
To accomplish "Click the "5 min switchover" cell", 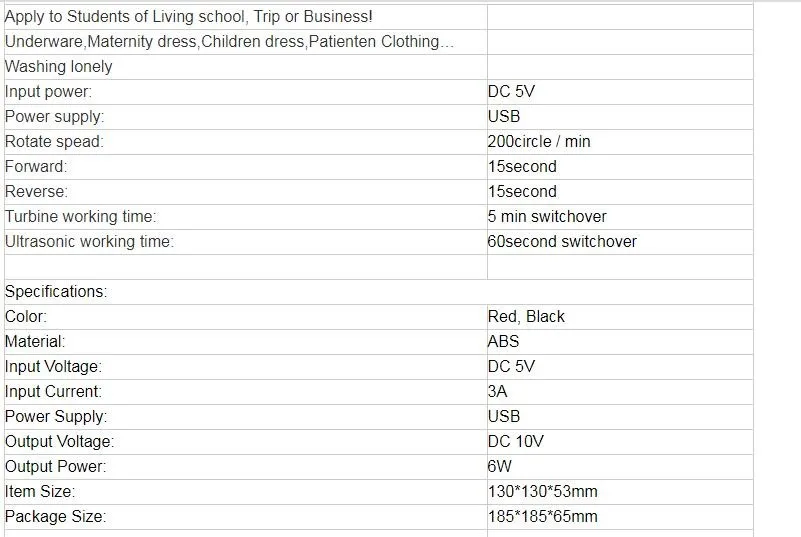I will pos(547,217).
